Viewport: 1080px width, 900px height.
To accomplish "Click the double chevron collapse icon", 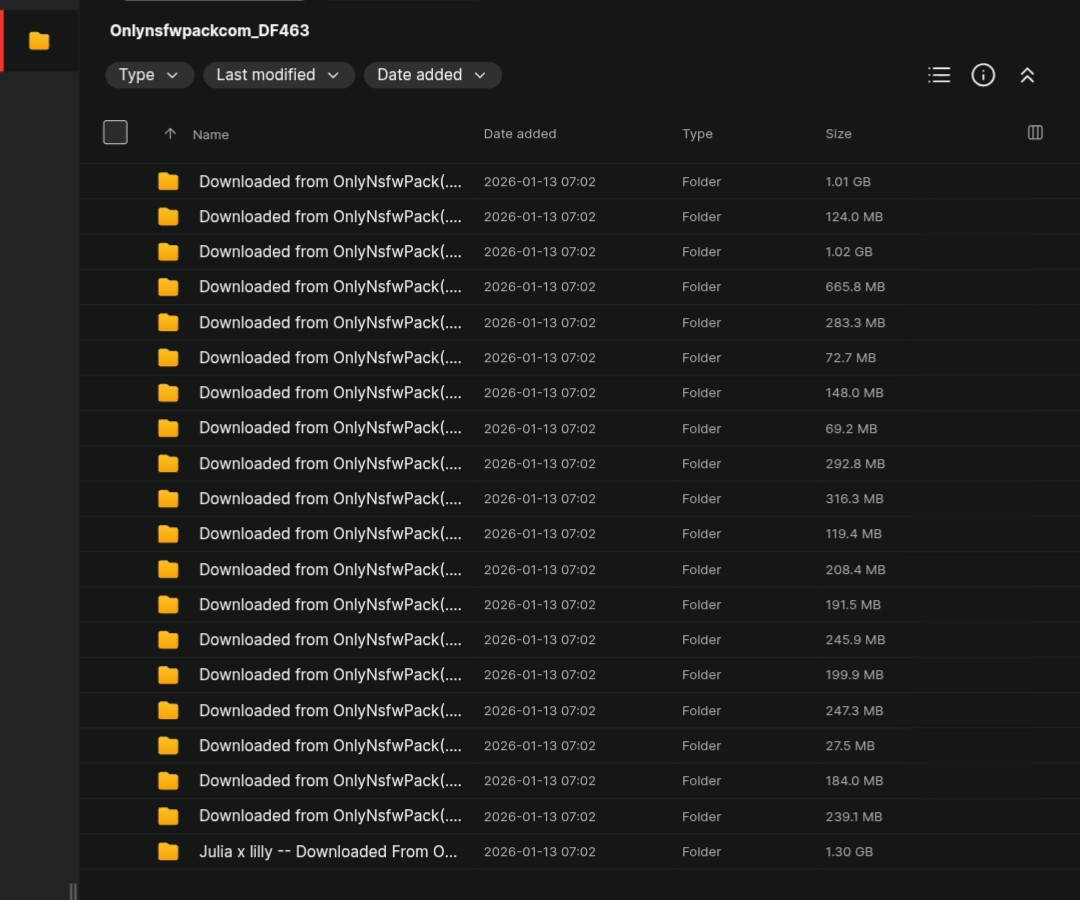I will pyautogui.click(x=1027, y=75).
